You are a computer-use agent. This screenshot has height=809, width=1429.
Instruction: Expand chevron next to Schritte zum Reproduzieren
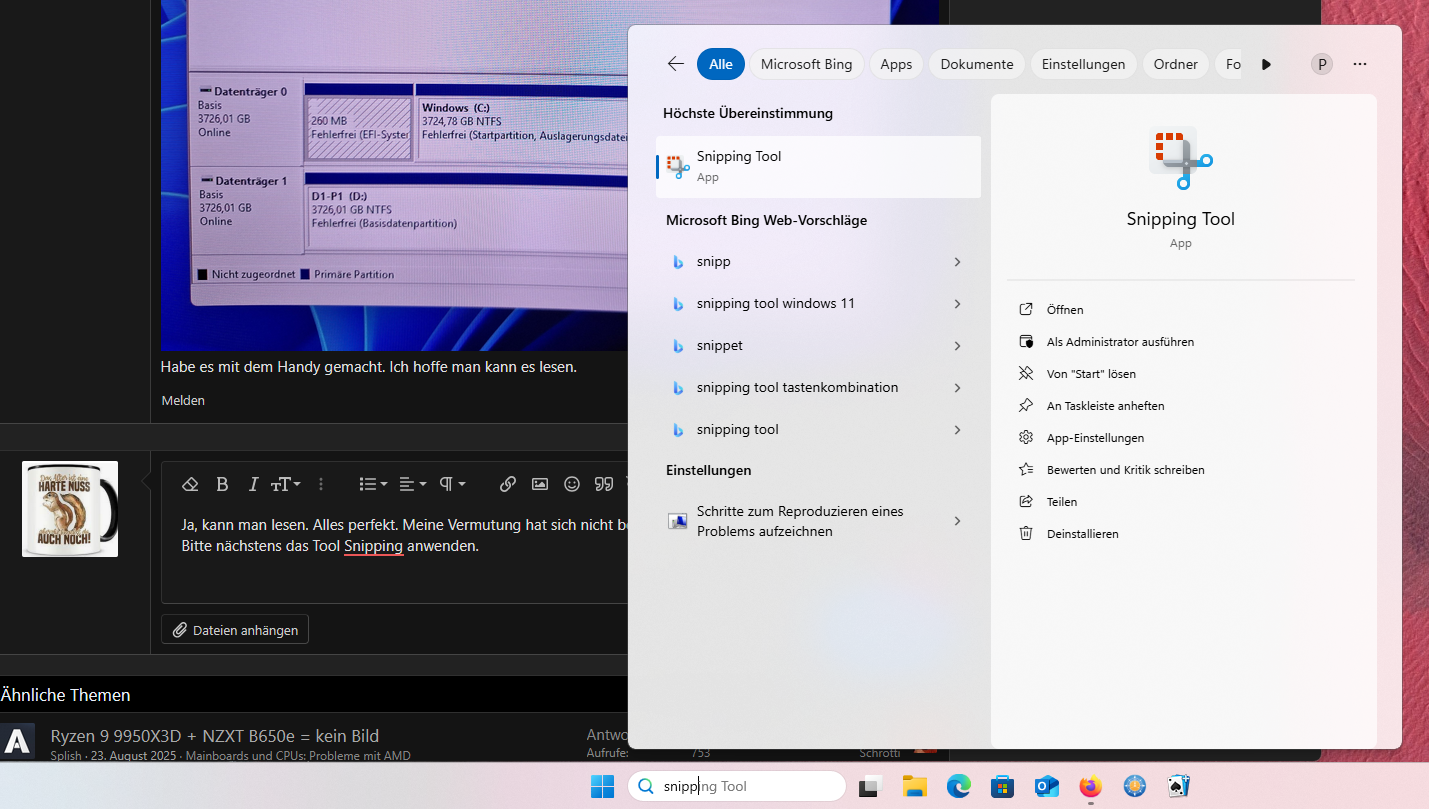click(x=957, y=521)
